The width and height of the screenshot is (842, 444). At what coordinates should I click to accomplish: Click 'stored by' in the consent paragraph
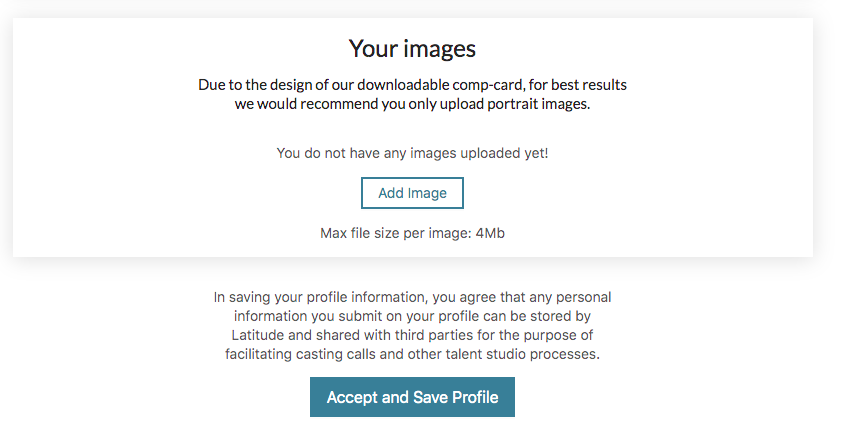562,316
